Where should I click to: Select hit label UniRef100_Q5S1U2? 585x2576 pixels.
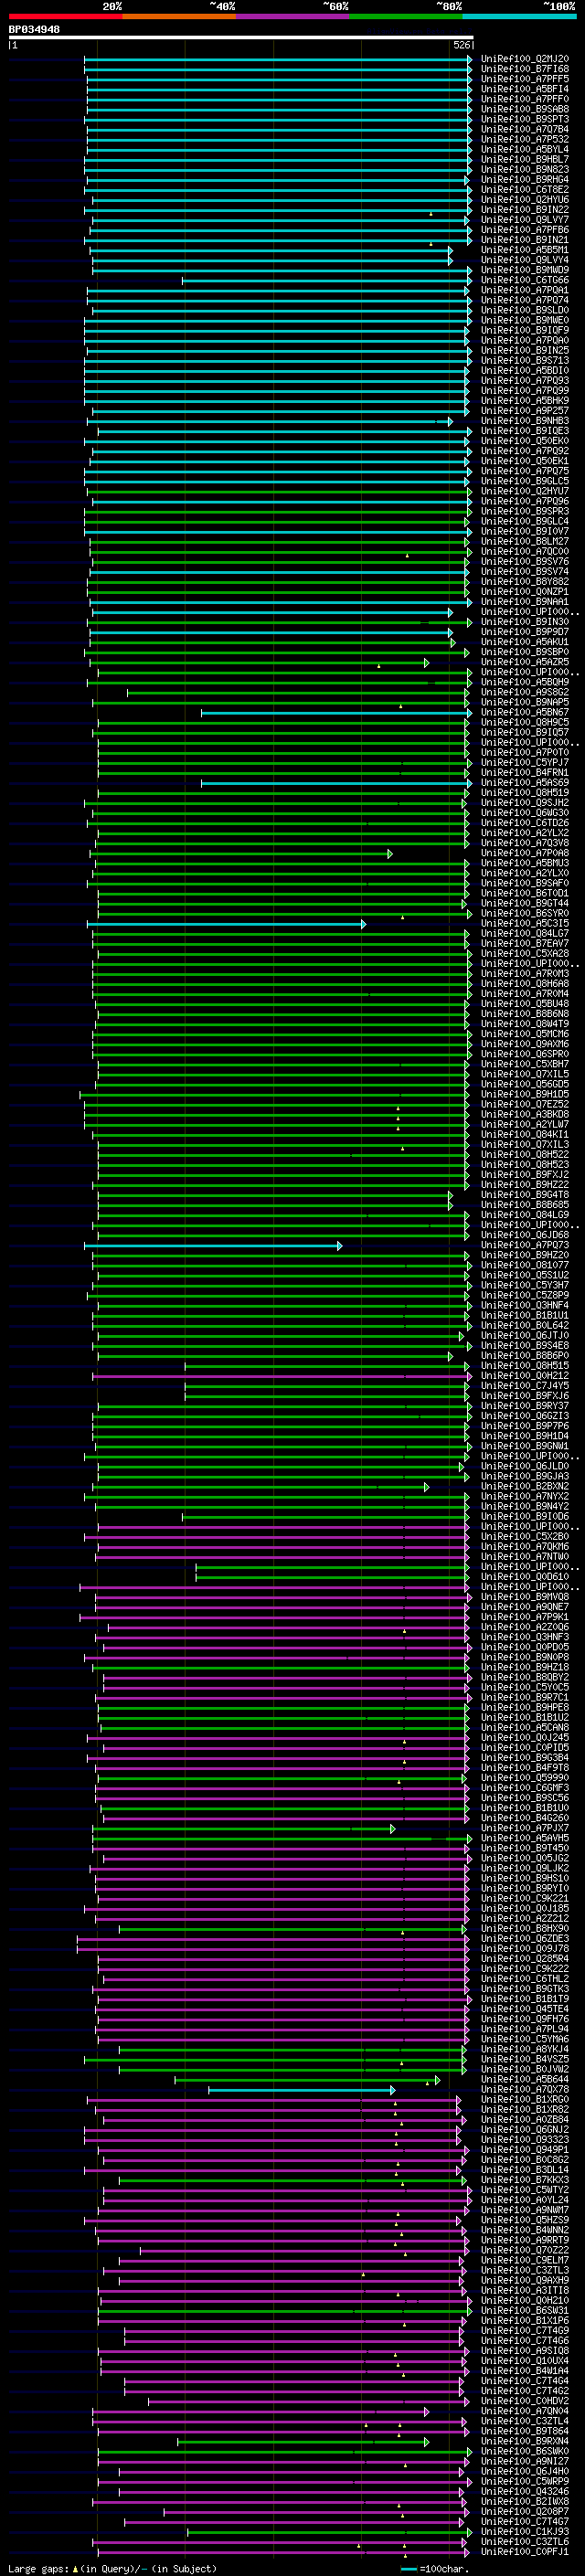click(x=525, y=1275)
